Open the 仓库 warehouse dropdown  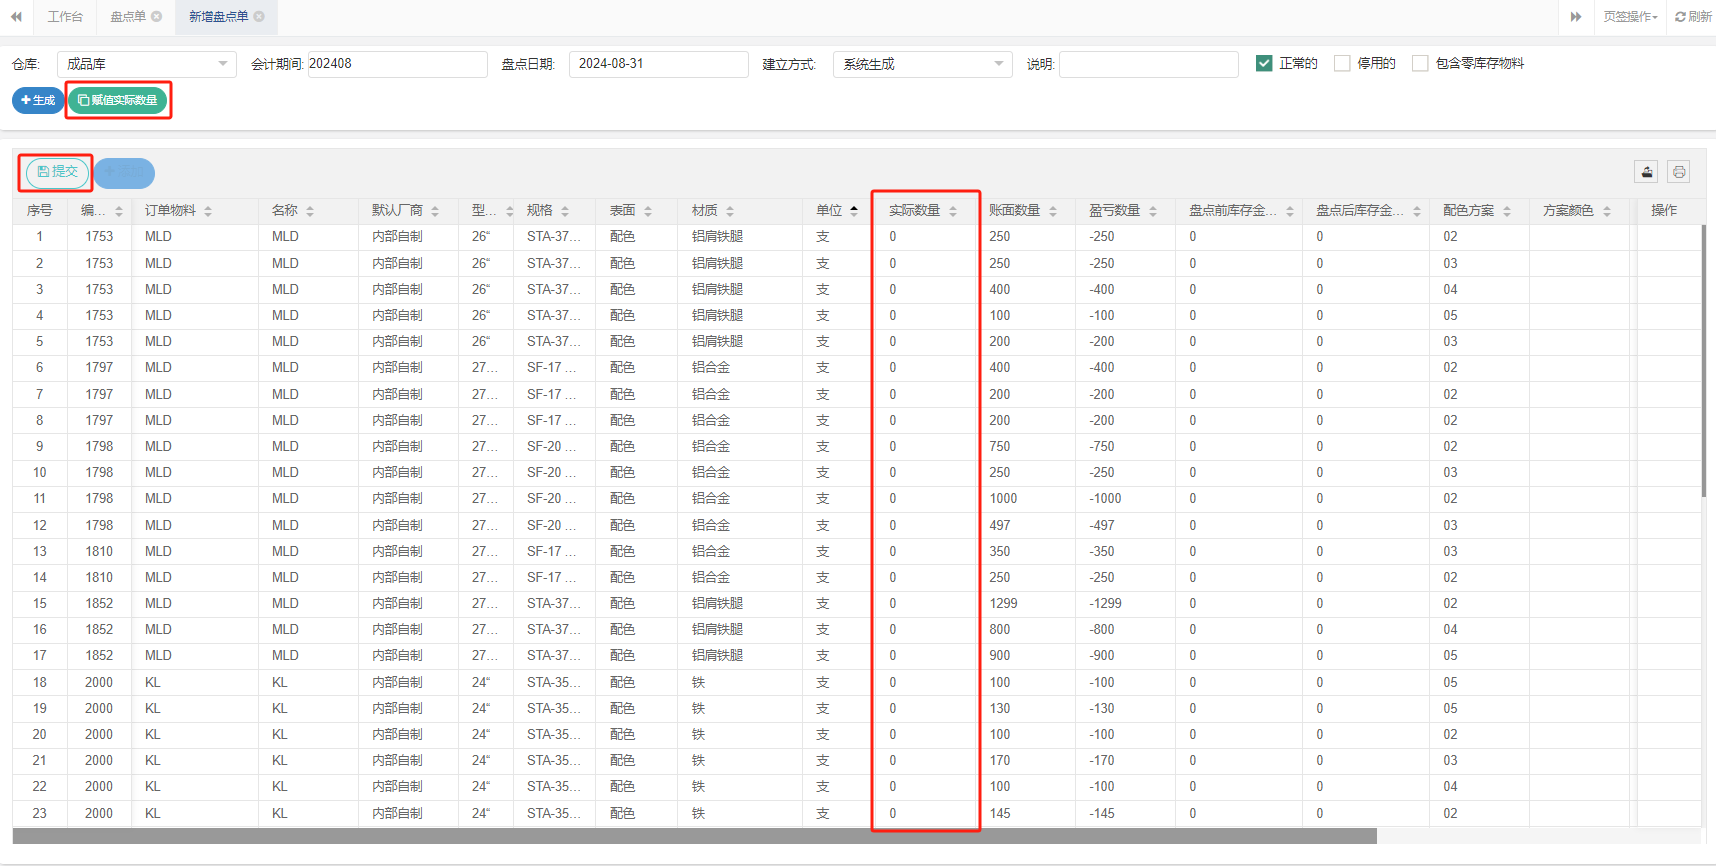(146, 64)
